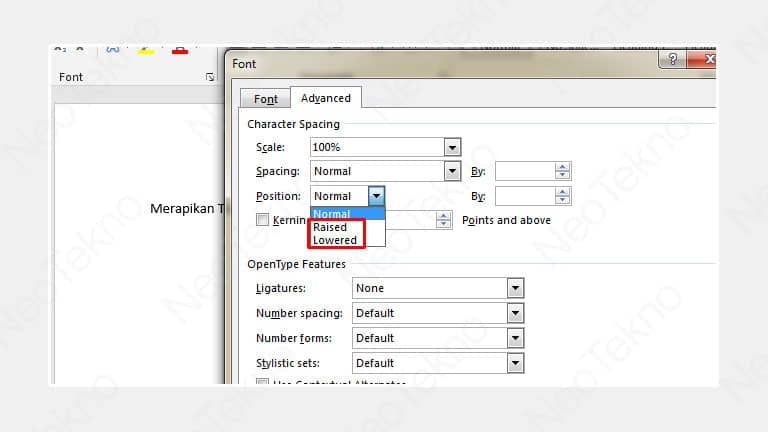Open the Spacing dropdown arrow
Viewport: 768px width, 432px height.
[452, 171]
